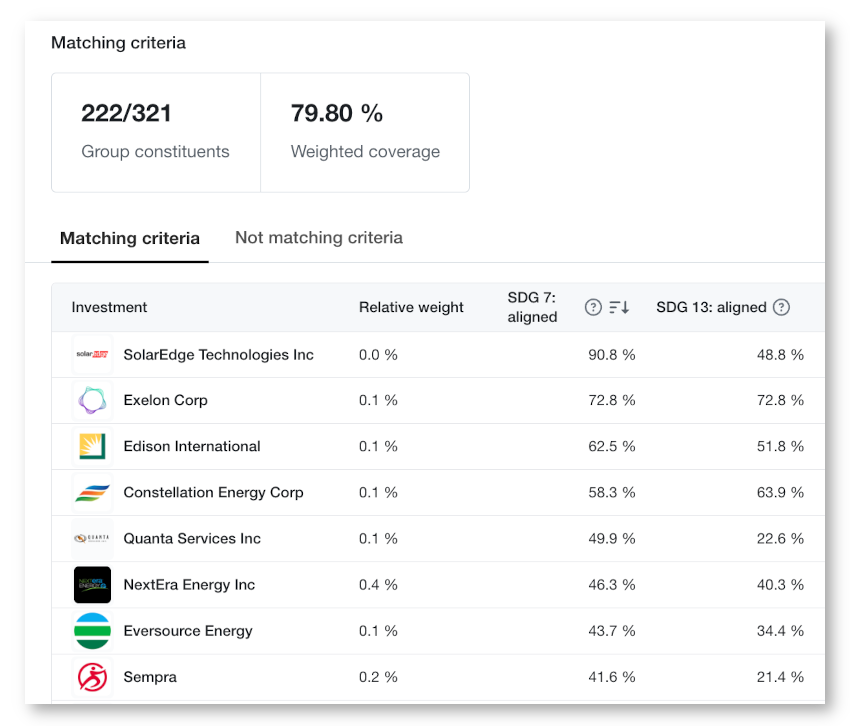The image size is (850, 726).
Task: Select the Group constituents 222/321 card
Action: pos(156,132)
